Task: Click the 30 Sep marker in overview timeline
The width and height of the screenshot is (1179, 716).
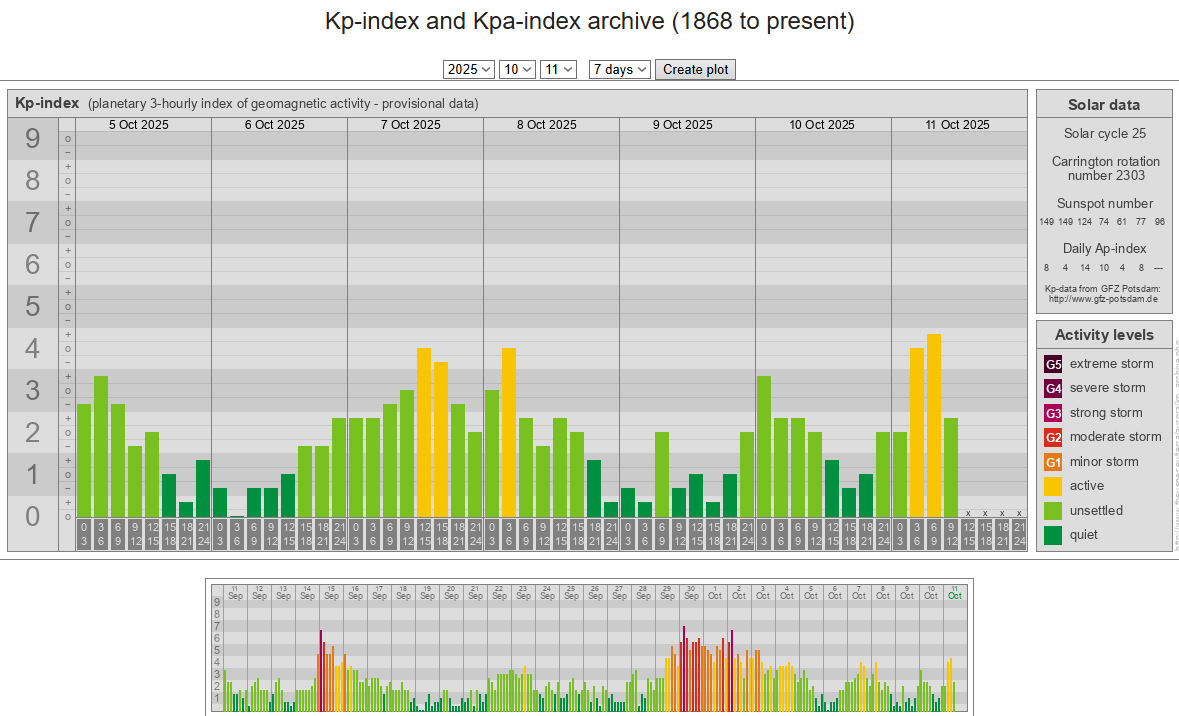Action: pos(691,591)
